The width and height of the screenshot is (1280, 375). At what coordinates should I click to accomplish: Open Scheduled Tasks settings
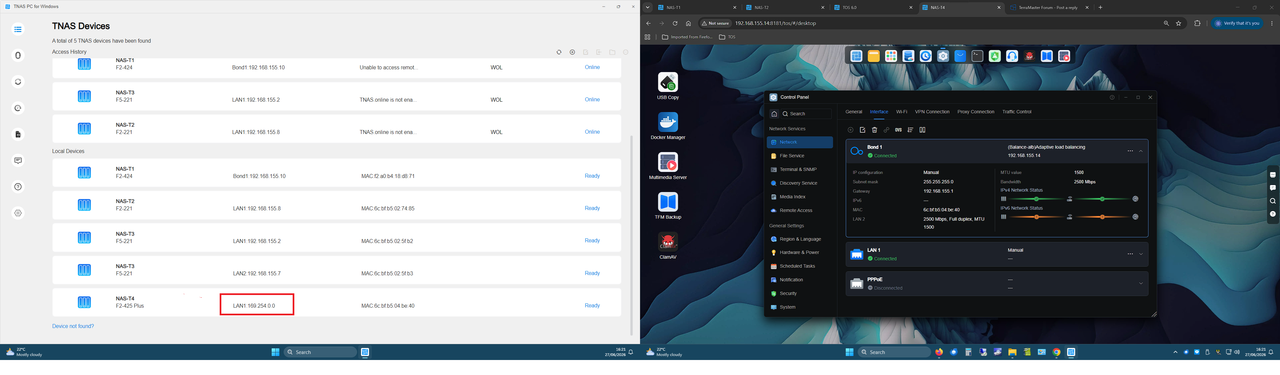[800, 266]
